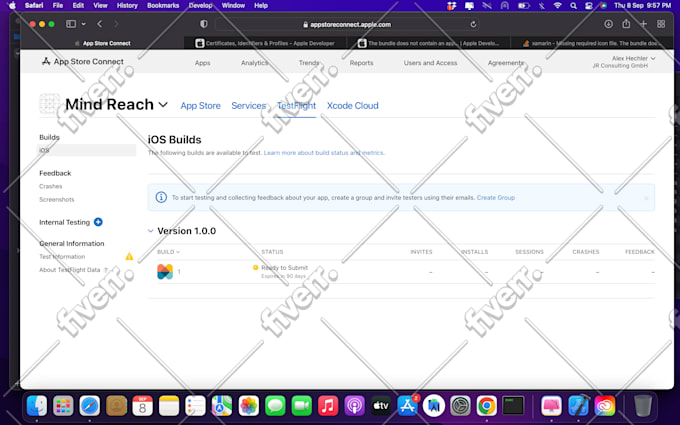Open Test Information in sidebar
The height and width of the screenshot is (425, 680).
62,256
